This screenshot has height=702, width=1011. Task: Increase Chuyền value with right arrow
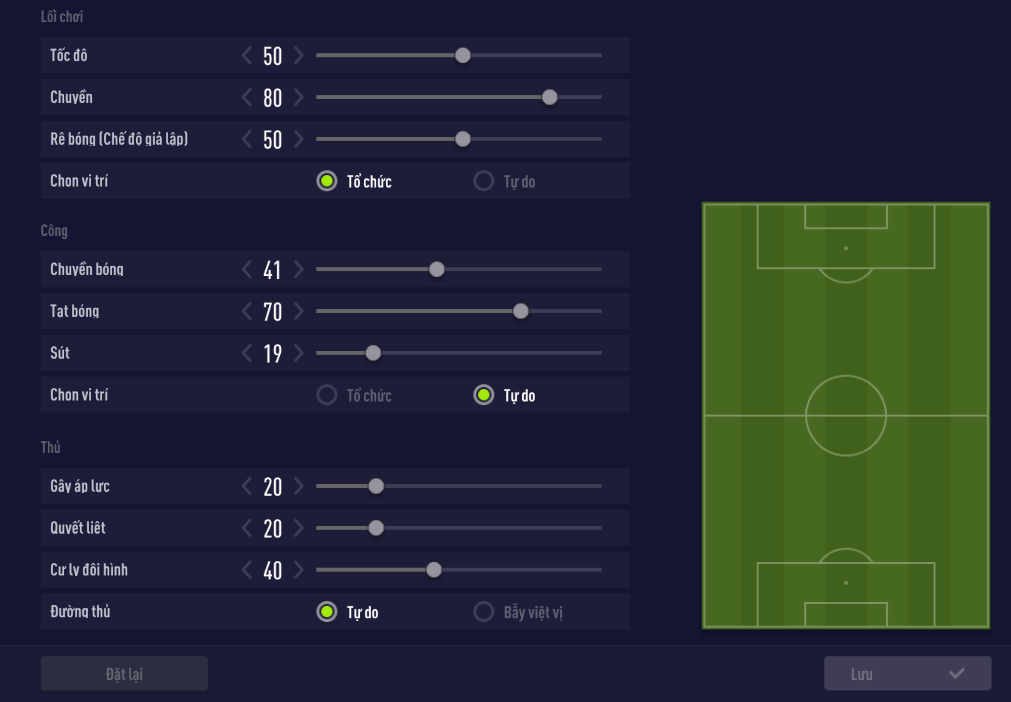(x=298, y=98)
